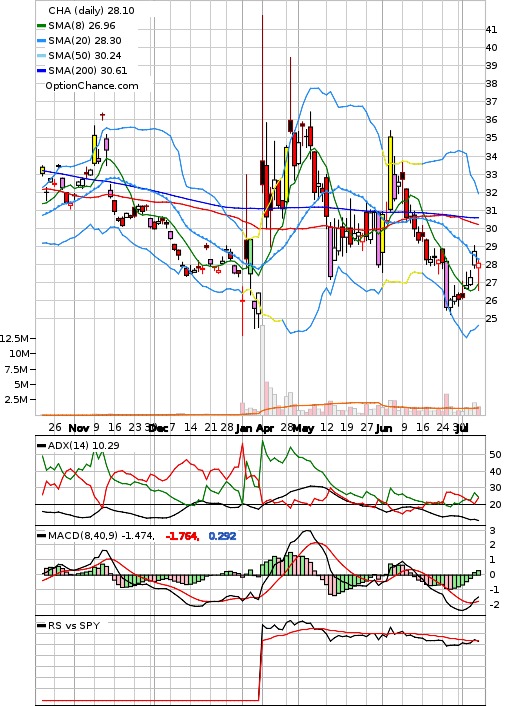The height and width of the screenshot is (706, 526).
Task: Click the 25 price axis label
Action: click(x=491, y=319)
